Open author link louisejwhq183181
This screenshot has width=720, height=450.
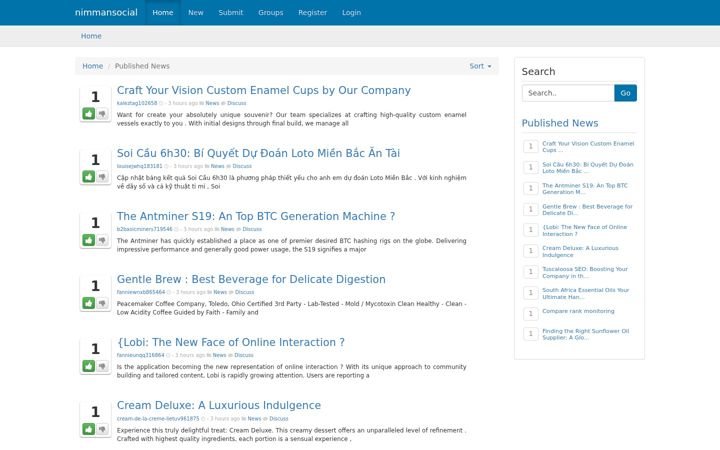coord(140,166)
